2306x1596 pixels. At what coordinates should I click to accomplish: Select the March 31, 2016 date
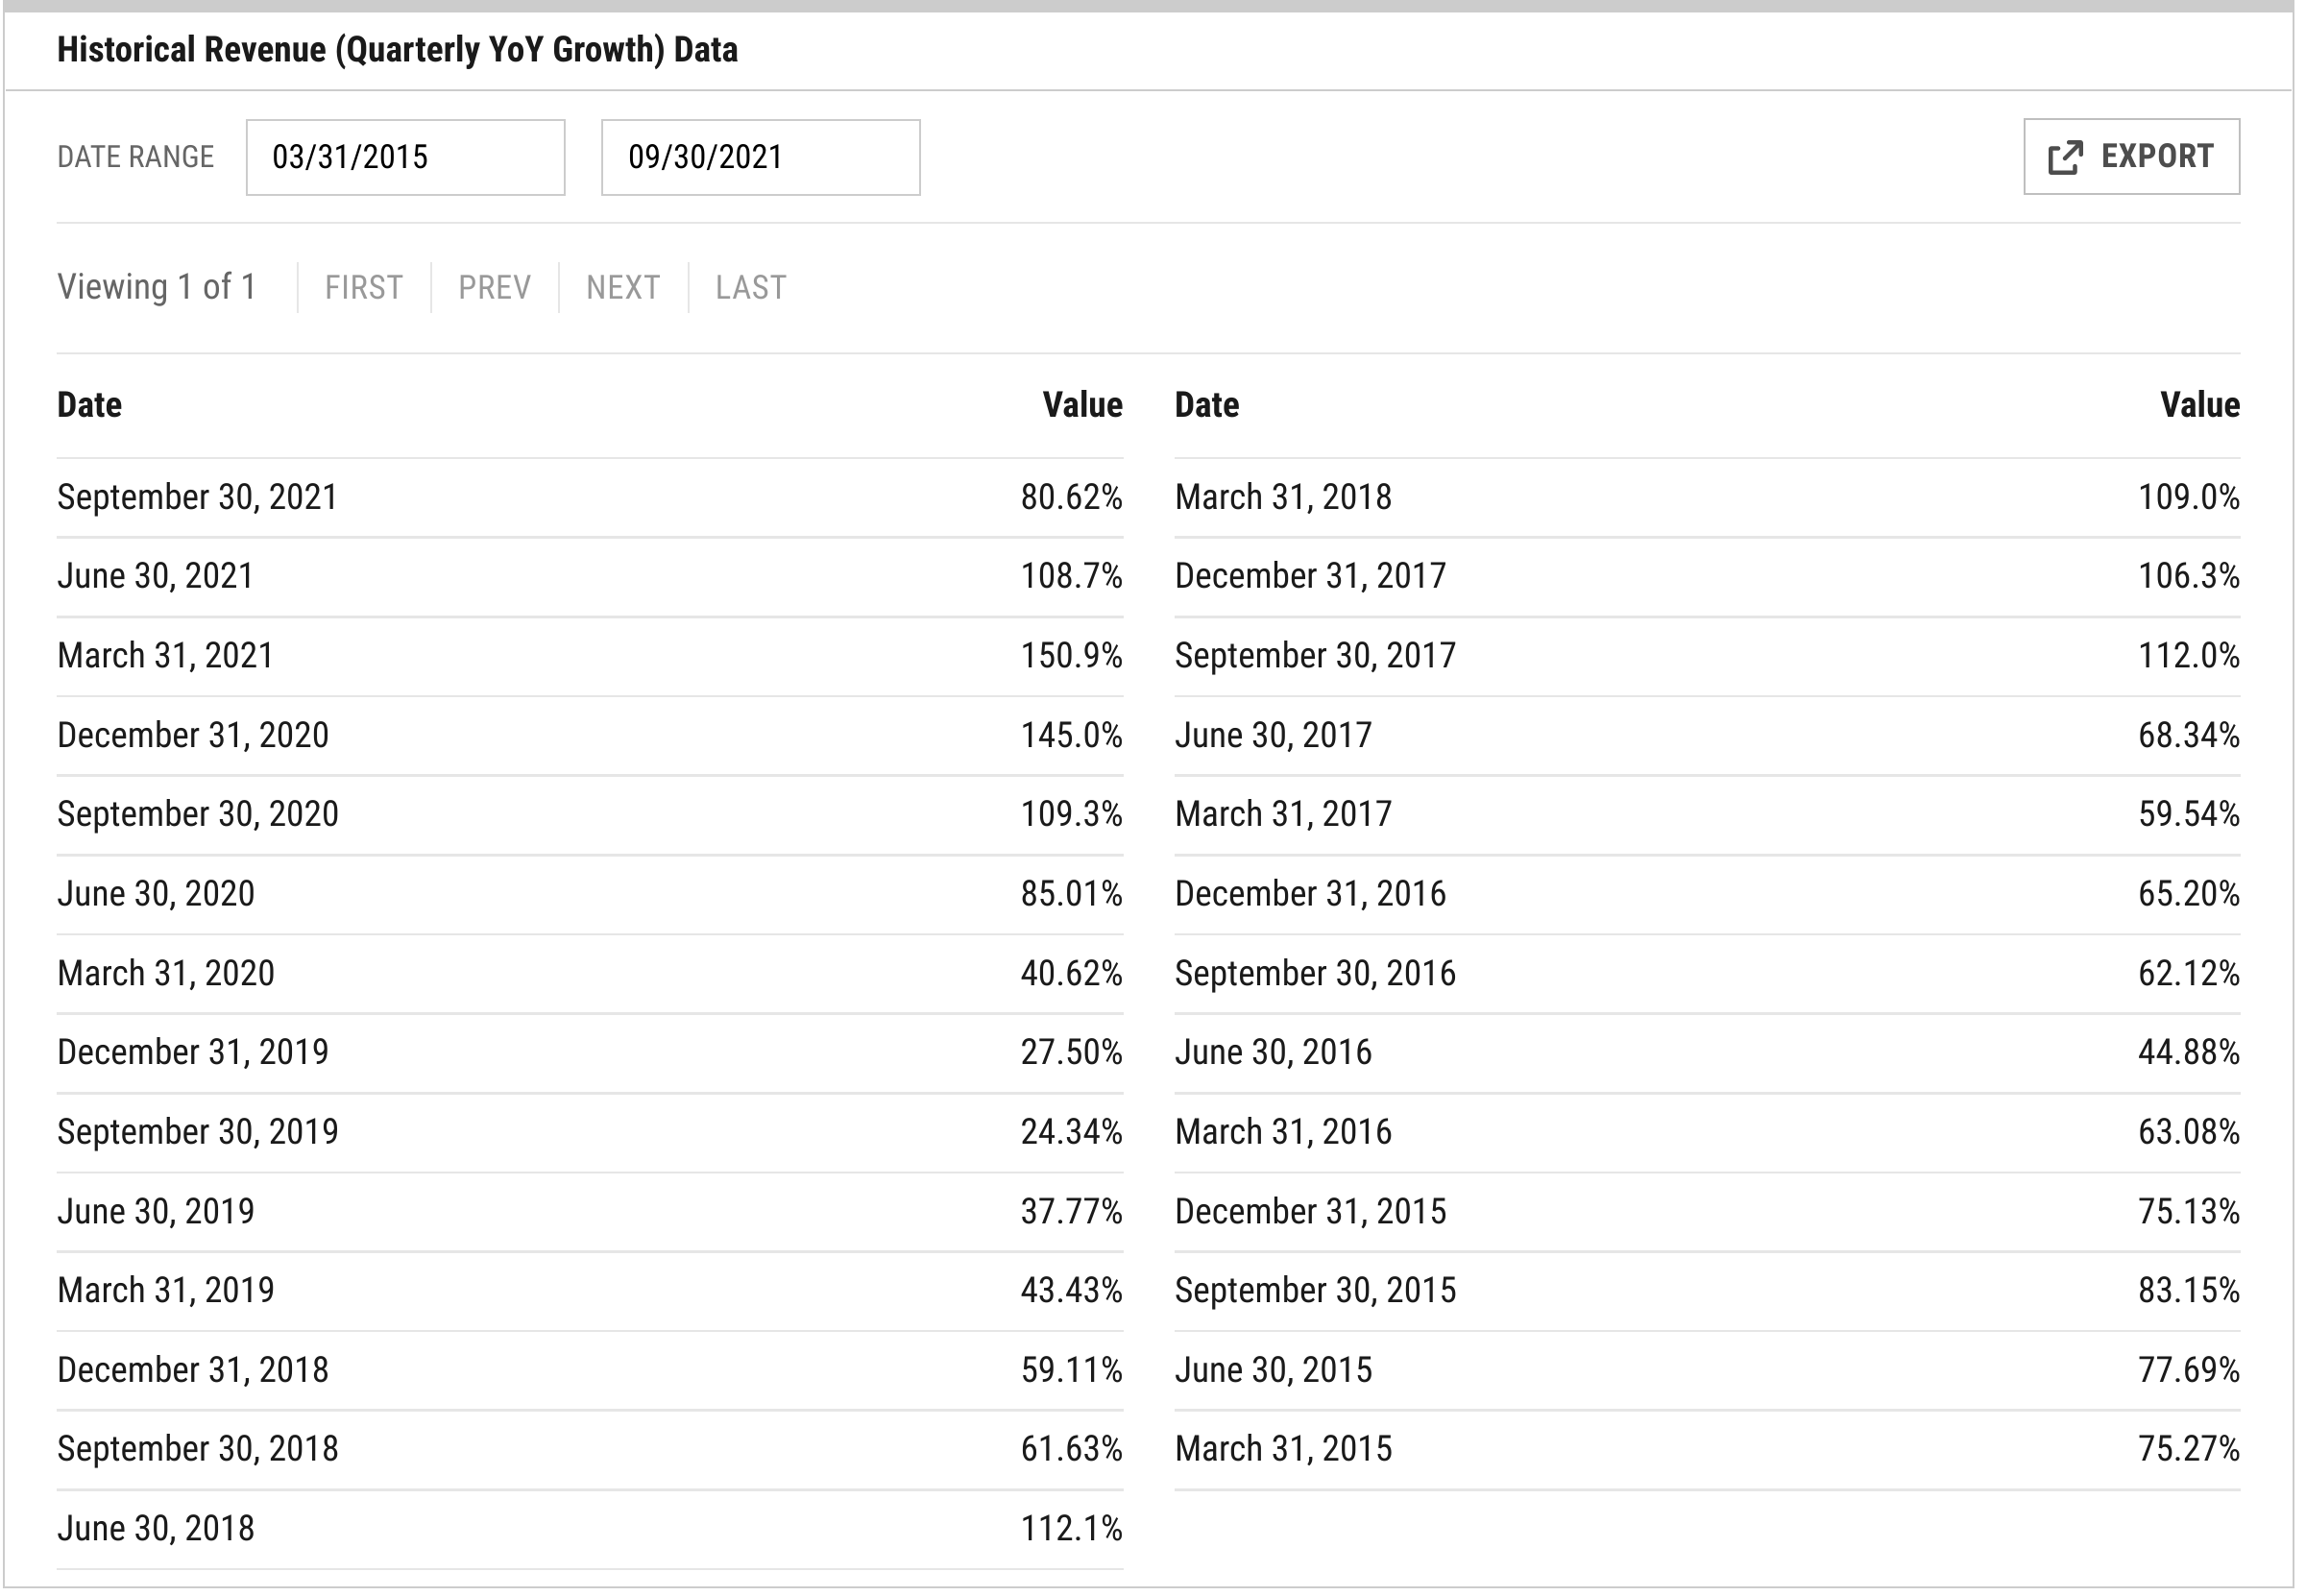click(1283, 1132)
